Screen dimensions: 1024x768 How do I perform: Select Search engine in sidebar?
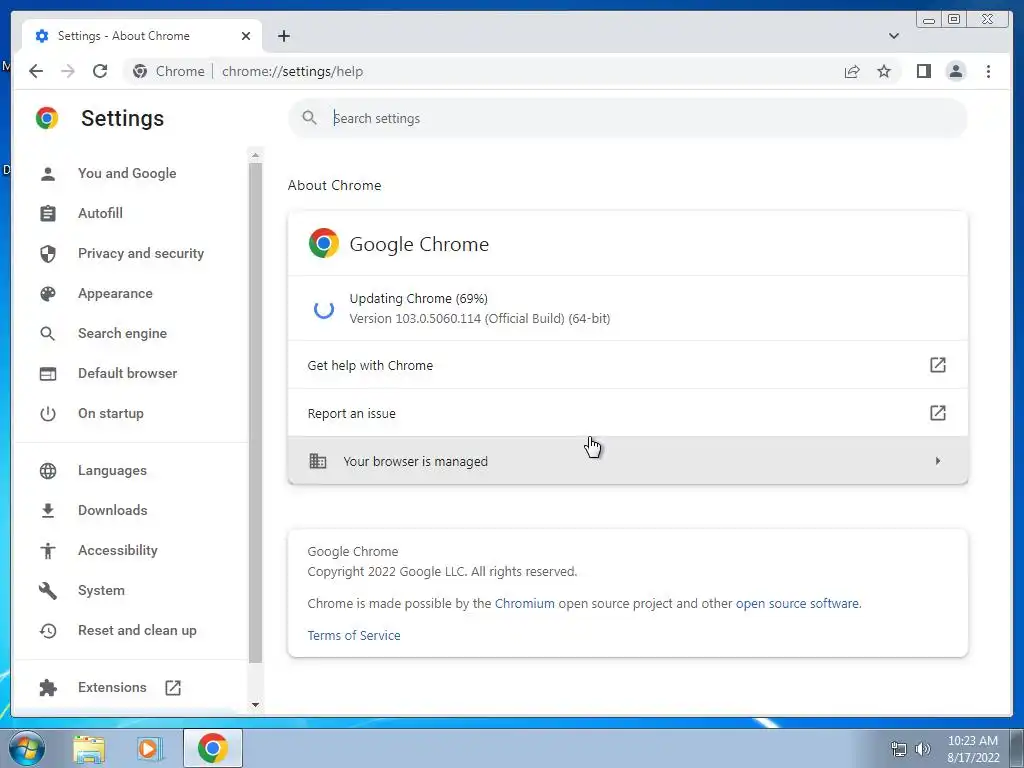(x=122, y=334)
